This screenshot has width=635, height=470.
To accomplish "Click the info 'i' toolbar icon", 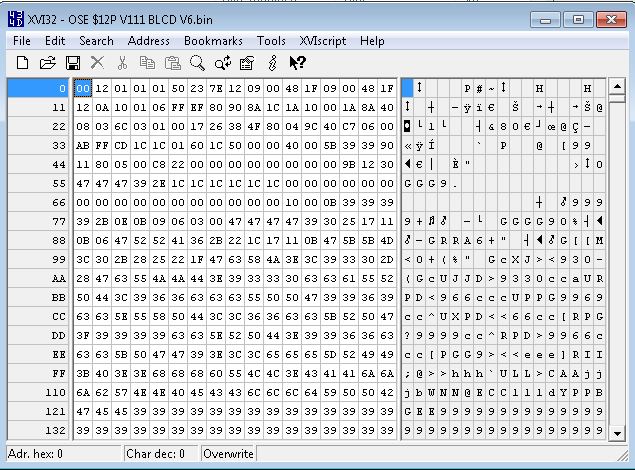I will pyautogui.click(x=273, y=63).
